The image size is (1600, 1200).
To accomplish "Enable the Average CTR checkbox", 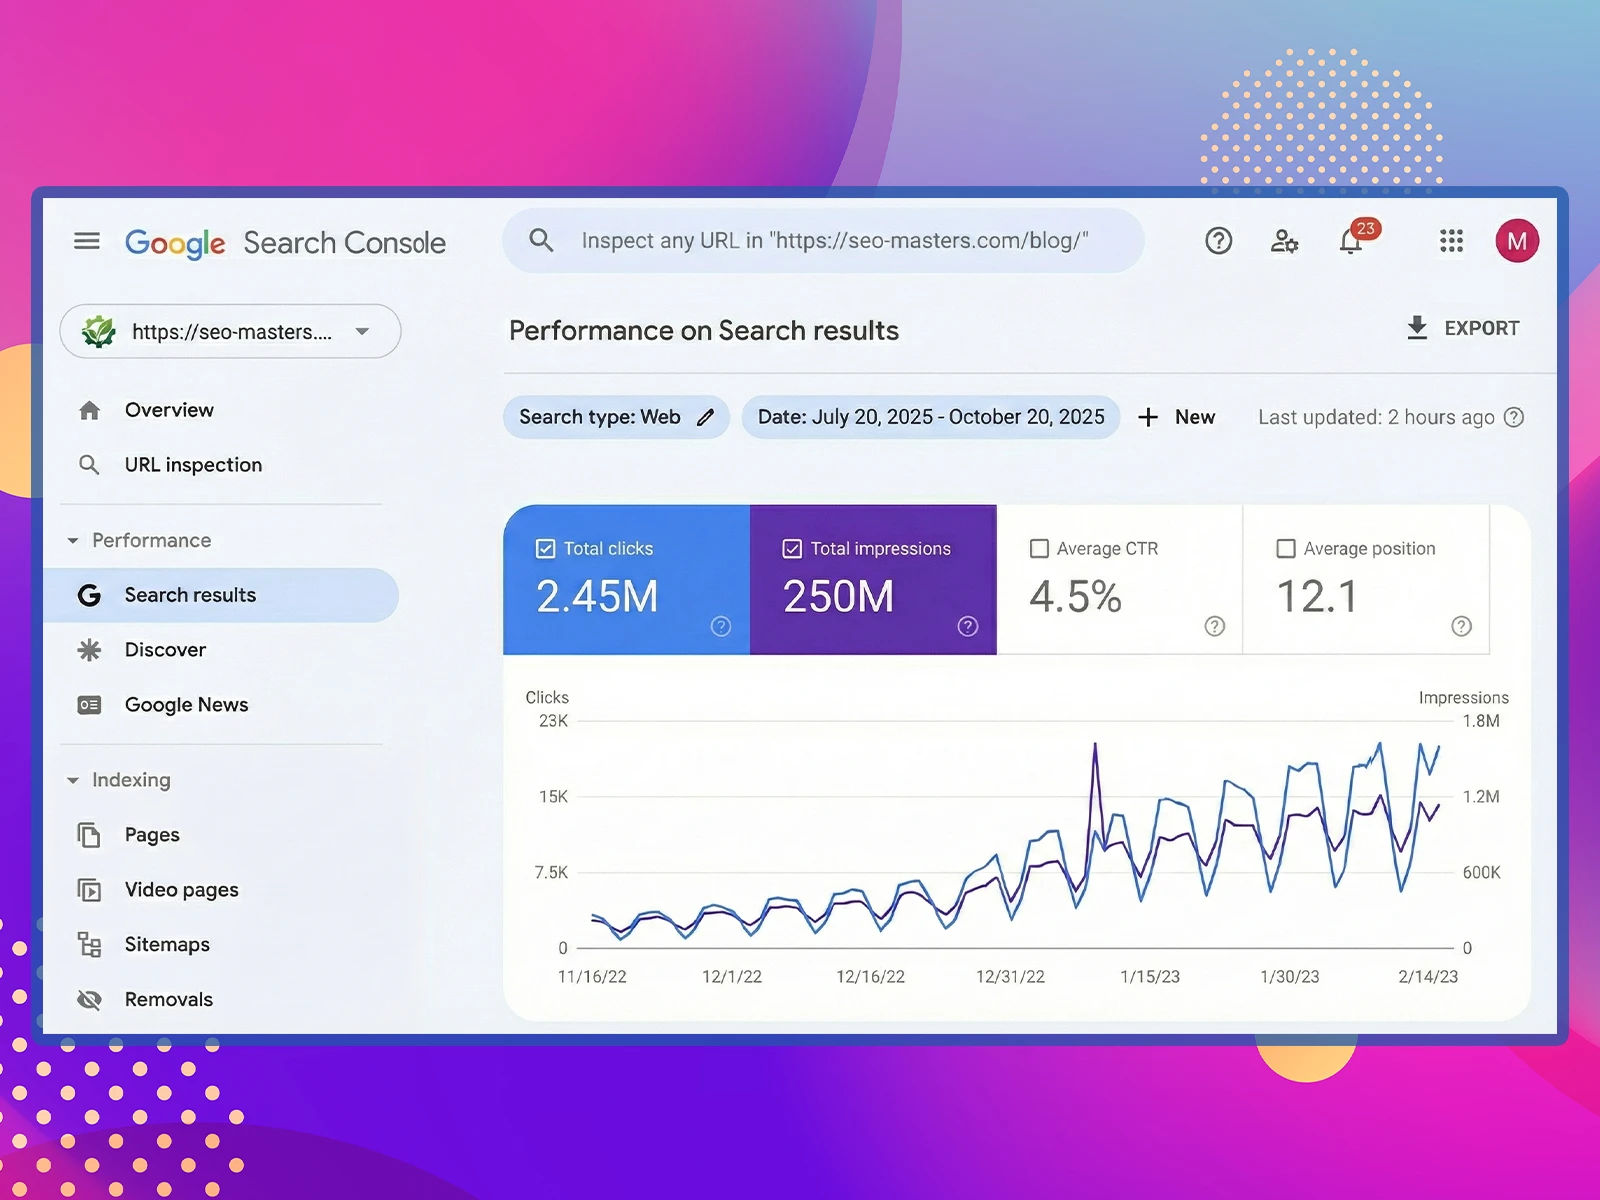I will tap(1039, 548).
